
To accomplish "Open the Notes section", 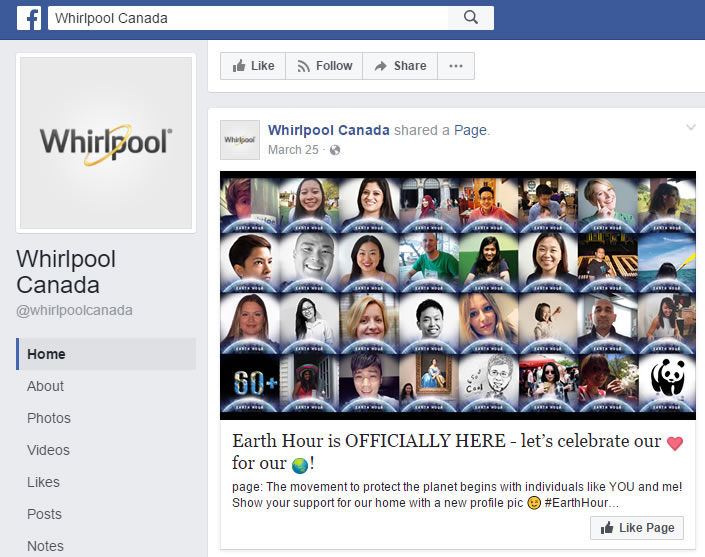I will (45, 546).
